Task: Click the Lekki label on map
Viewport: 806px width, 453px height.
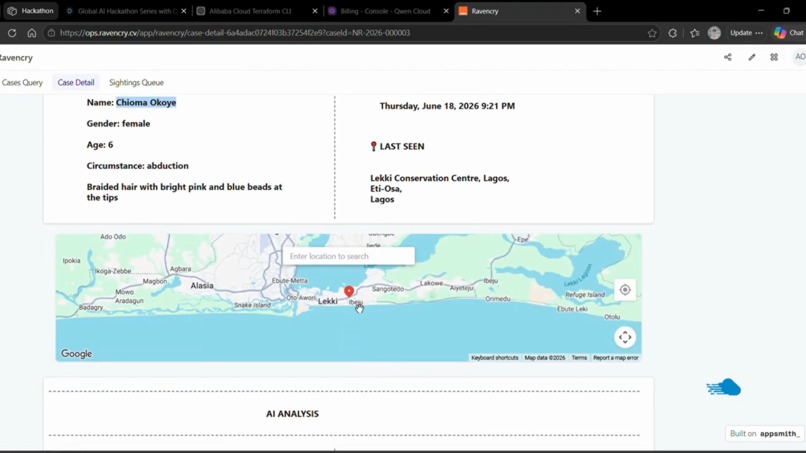Action: (x=327, y=301)
